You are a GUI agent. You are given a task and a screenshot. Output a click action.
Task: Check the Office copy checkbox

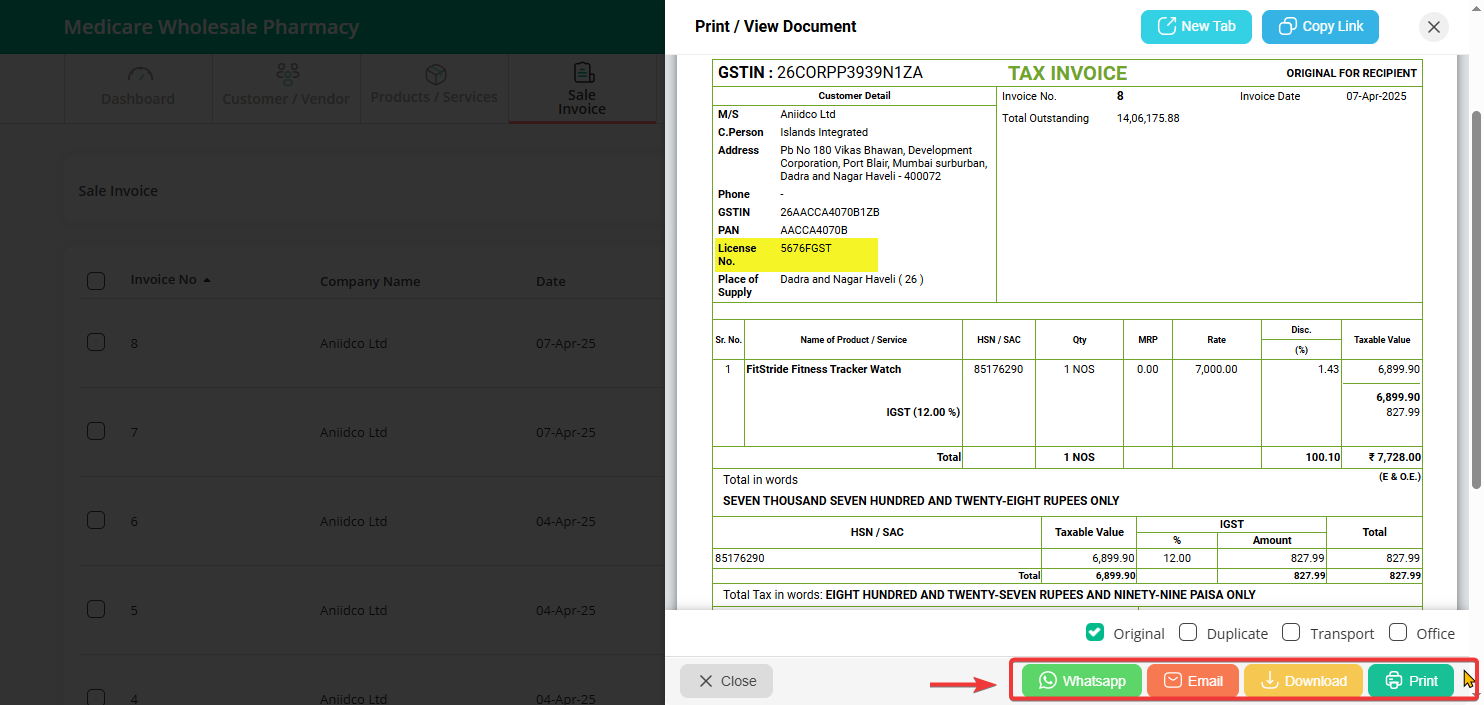tap(1398, 633)
